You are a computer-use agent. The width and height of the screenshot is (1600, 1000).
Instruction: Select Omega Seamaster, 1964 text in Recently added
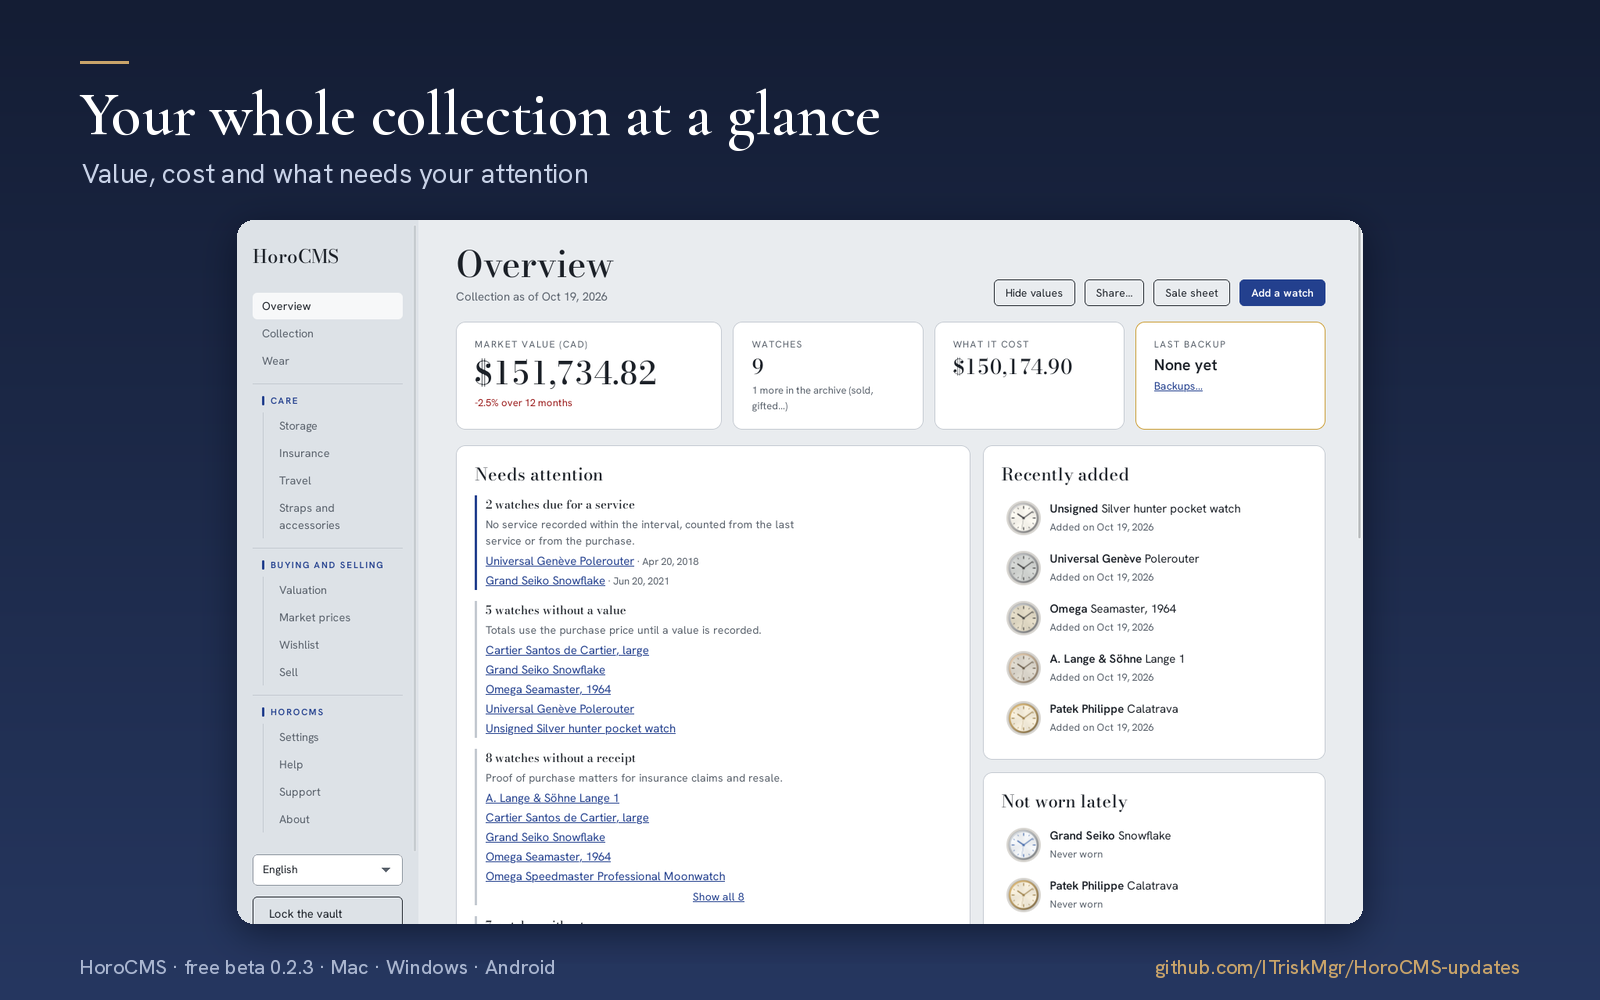[1112, 609]
